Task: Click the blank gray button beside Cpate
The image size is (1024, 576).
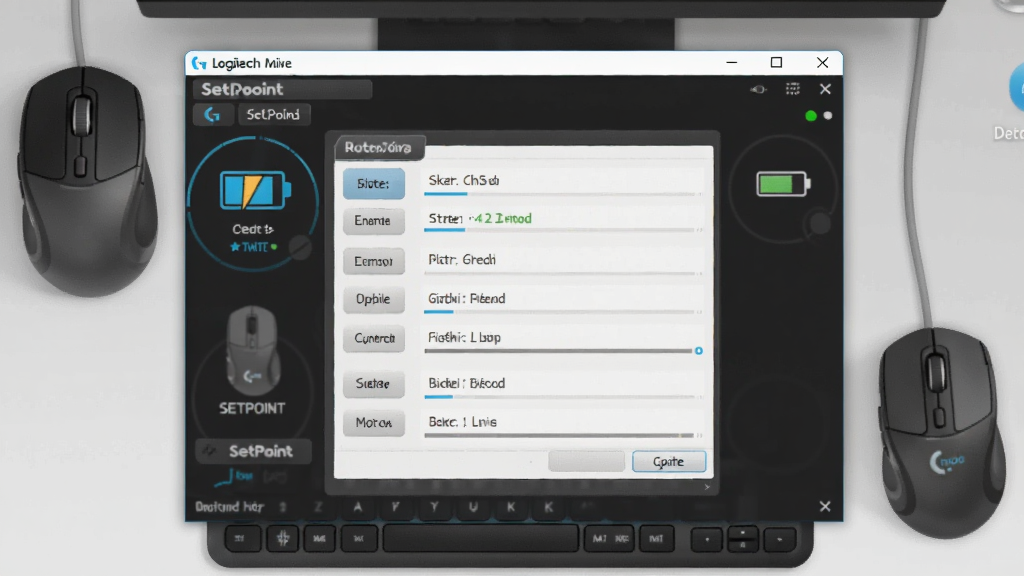Action: (586, 461)
